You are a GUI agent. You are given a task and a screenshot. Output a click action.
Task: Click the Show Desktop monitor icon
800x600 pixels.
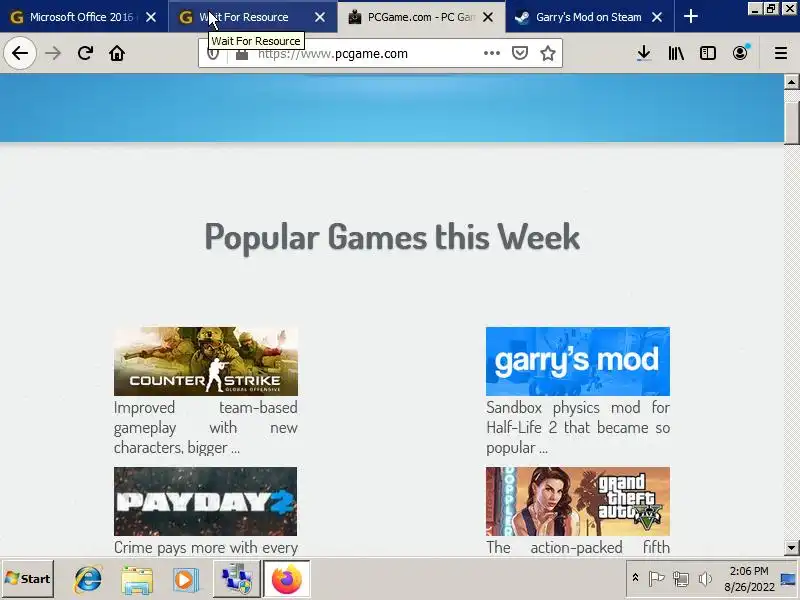coord(789,579)
